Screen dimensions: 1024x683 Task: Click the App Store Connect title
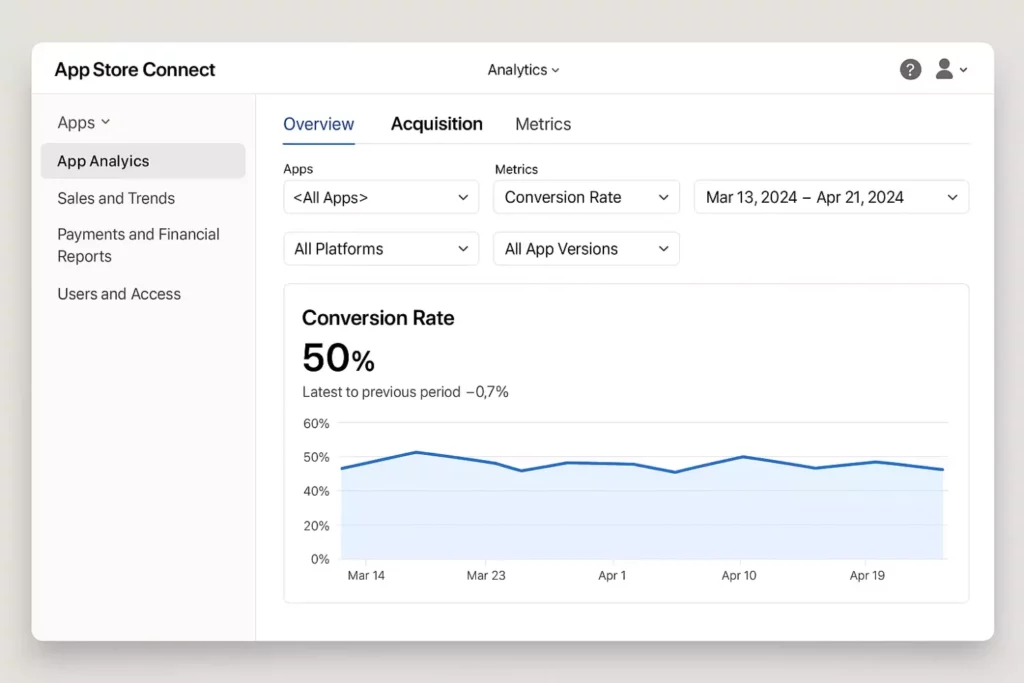point(135,70)
